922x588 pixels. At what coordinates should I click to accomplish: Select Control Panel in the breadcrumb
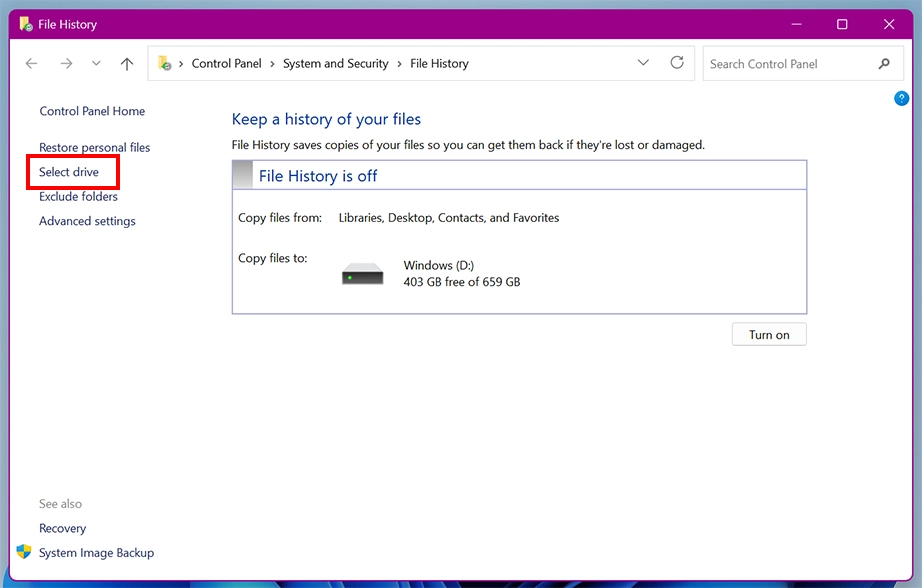pos(226,64)
